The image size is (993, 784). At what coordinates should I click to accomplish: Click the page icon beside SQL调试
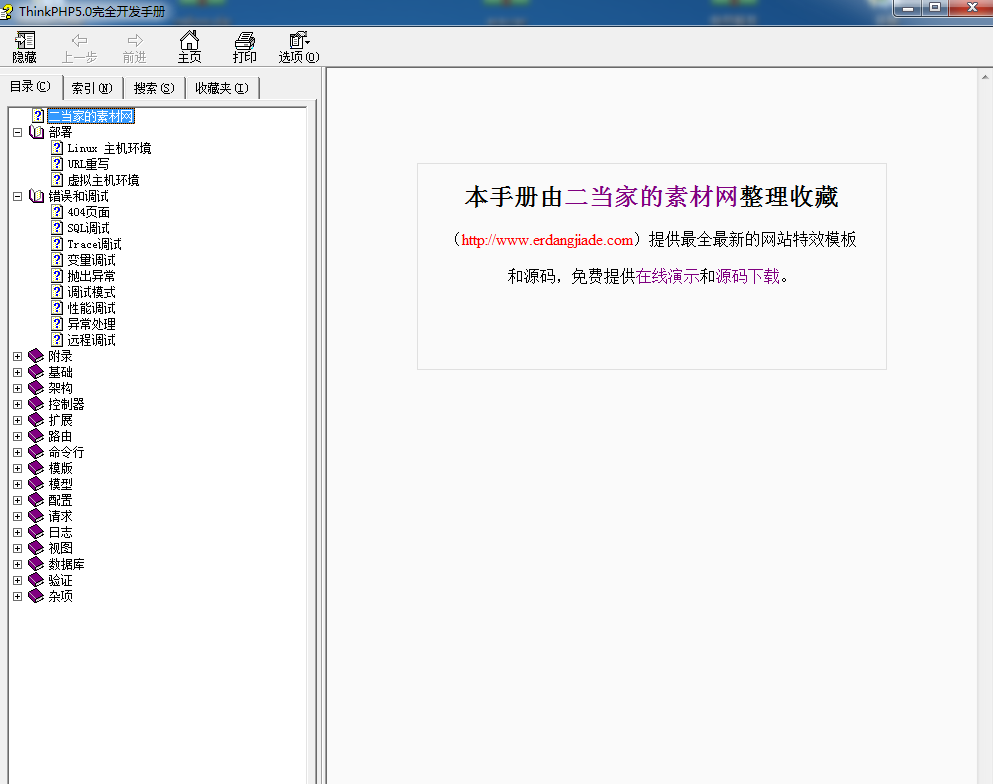point(57,228)
